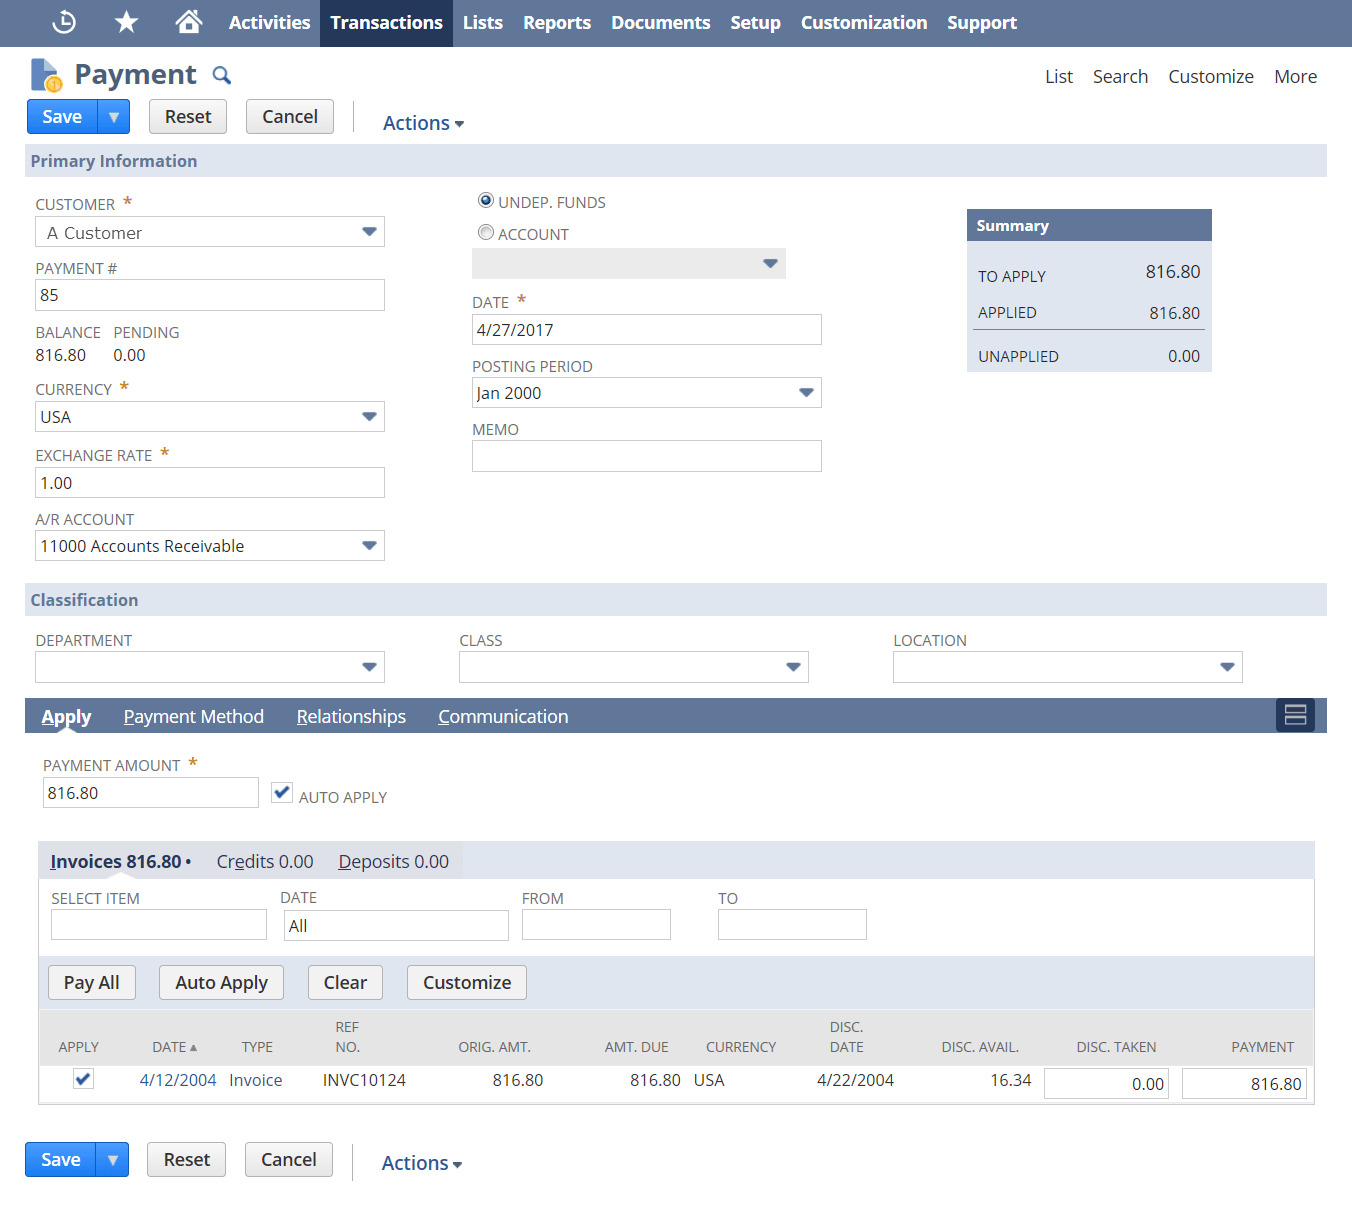
Task: Expand the bottom Save button arrow
Action: (112, 1160)
